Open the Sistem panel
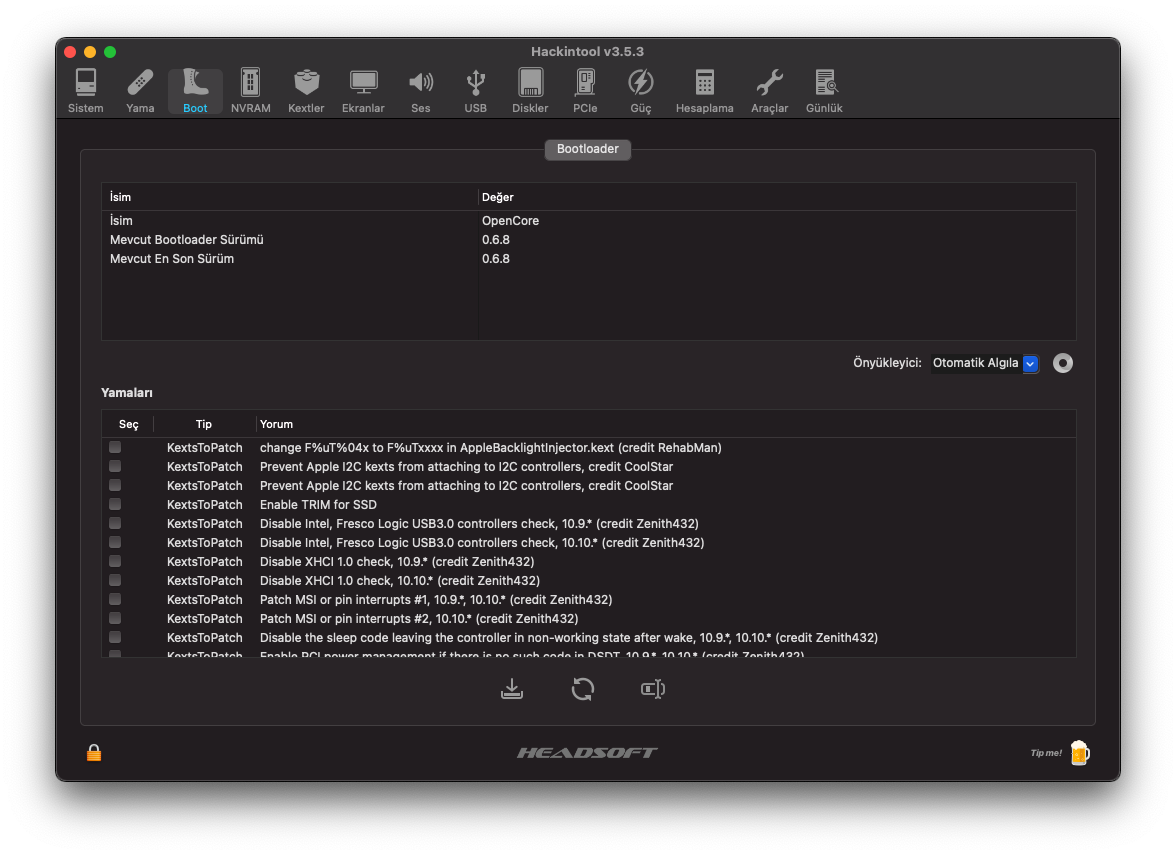The height and width of the screenshot is (855, 1176). tap(85, 90)
